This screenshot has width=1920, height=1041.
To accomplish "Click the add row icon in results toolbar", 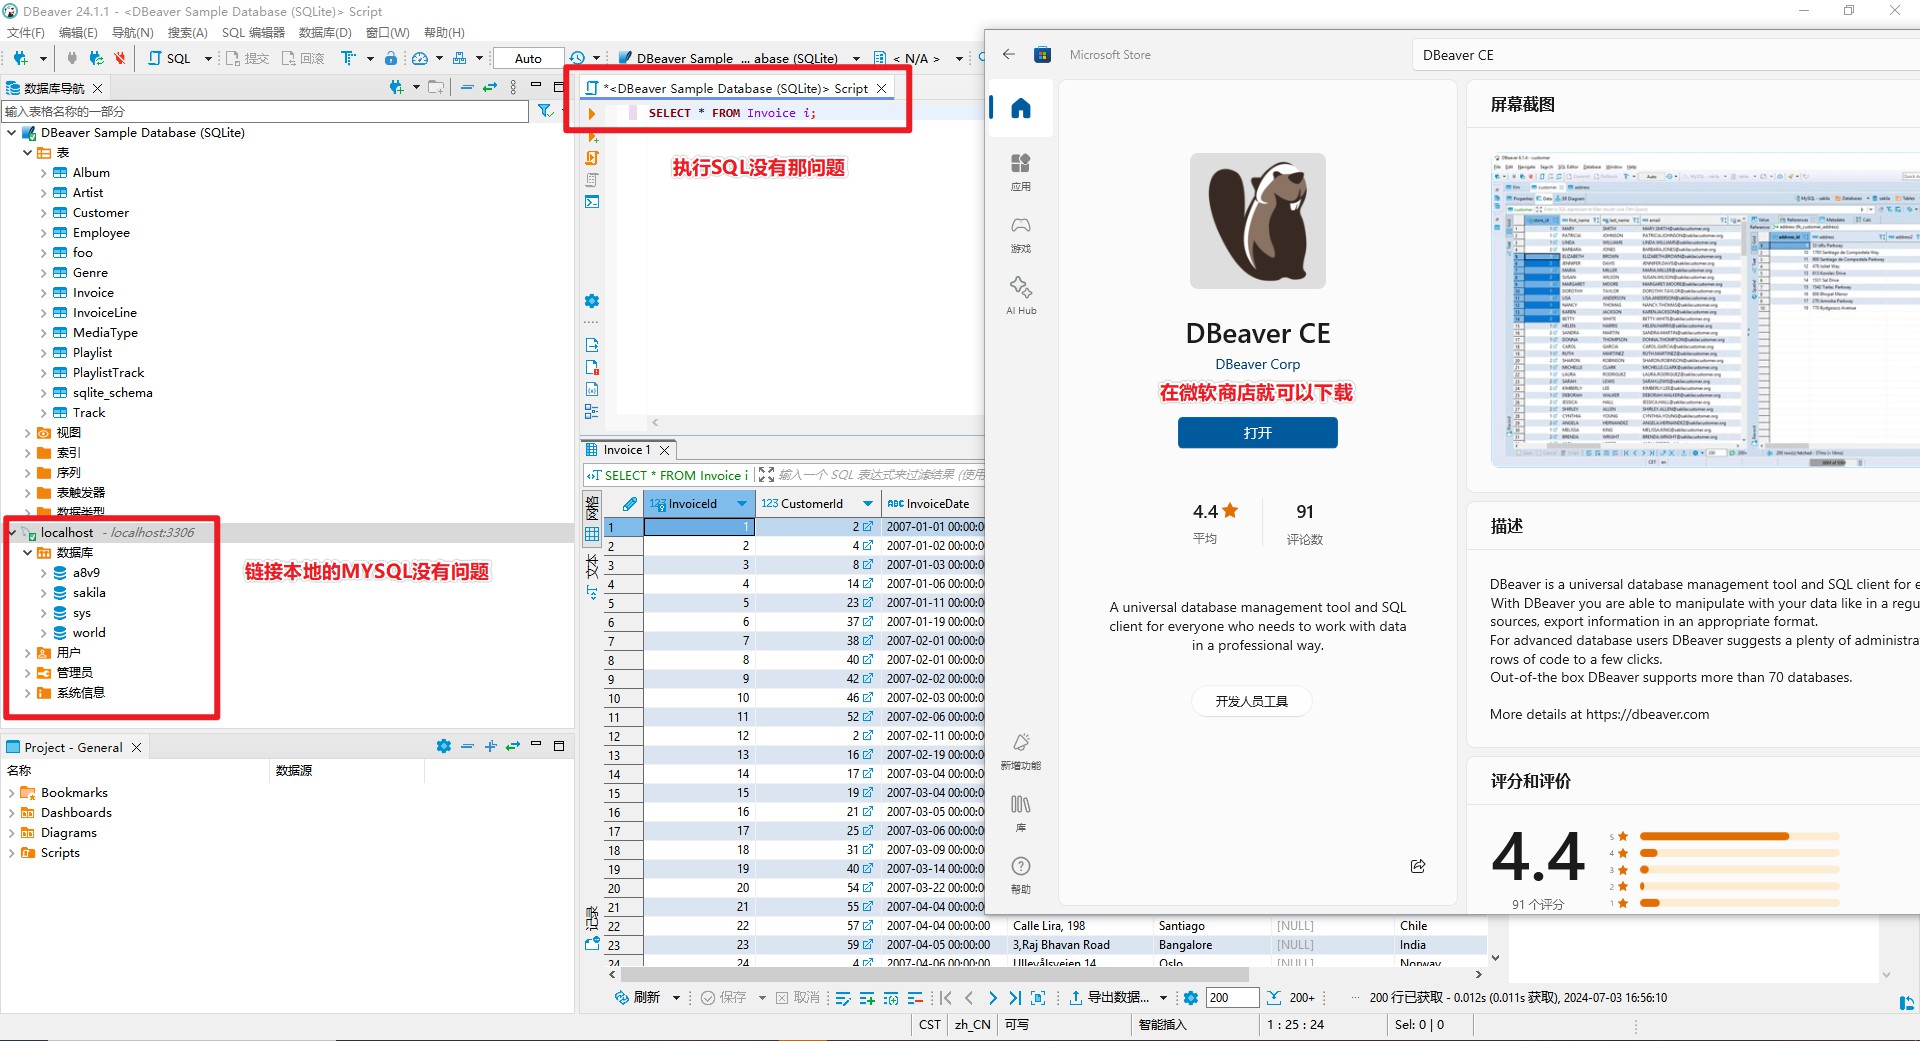I will tap(867, 998).
